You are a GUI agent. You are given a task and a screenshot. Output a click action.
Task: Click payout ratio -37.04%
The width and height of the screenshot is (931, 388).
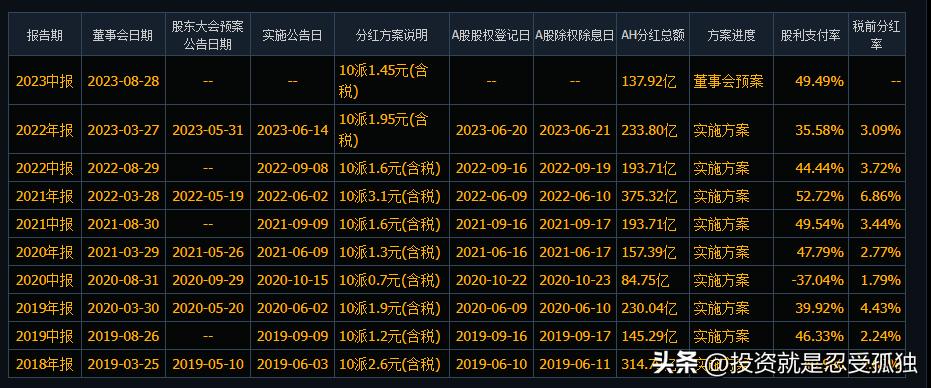pos(817,280)
